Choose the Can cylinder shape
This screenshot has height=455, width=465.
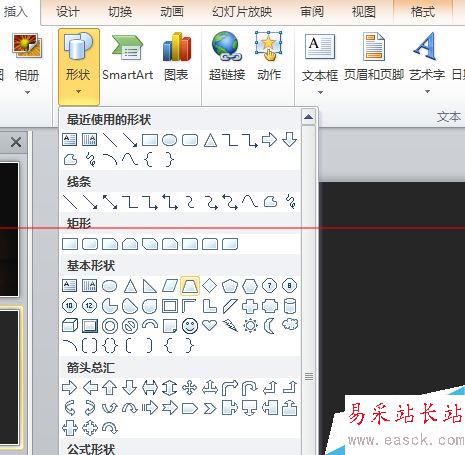point(290,306)
